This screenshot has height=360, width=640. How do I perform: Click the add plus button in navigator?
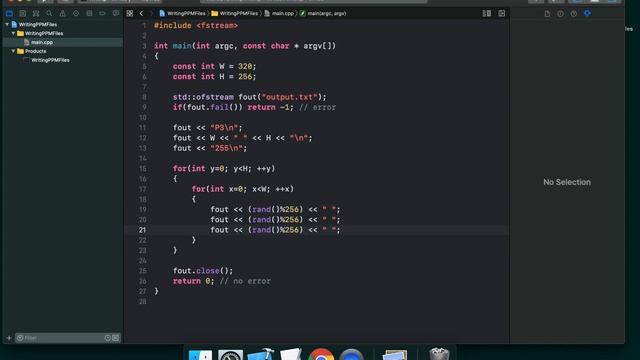coord(9,338)
